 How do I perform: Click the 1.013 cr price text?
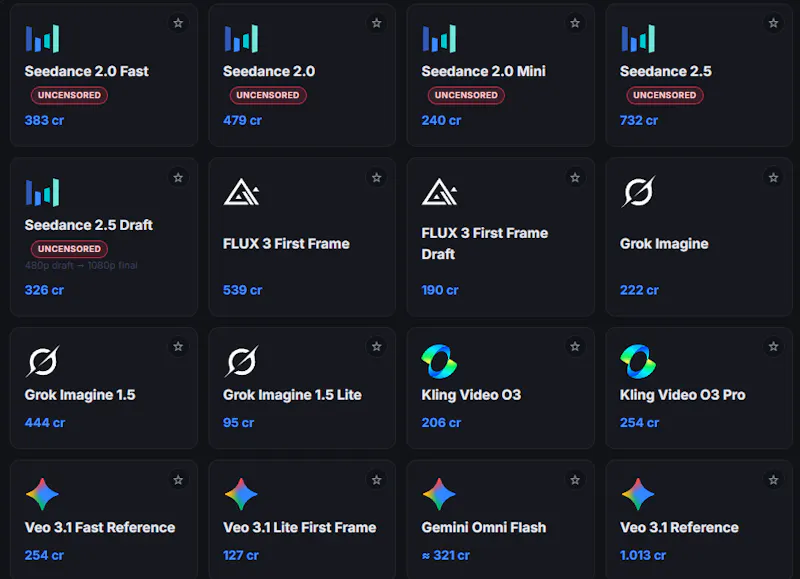[x=643, y=556]
